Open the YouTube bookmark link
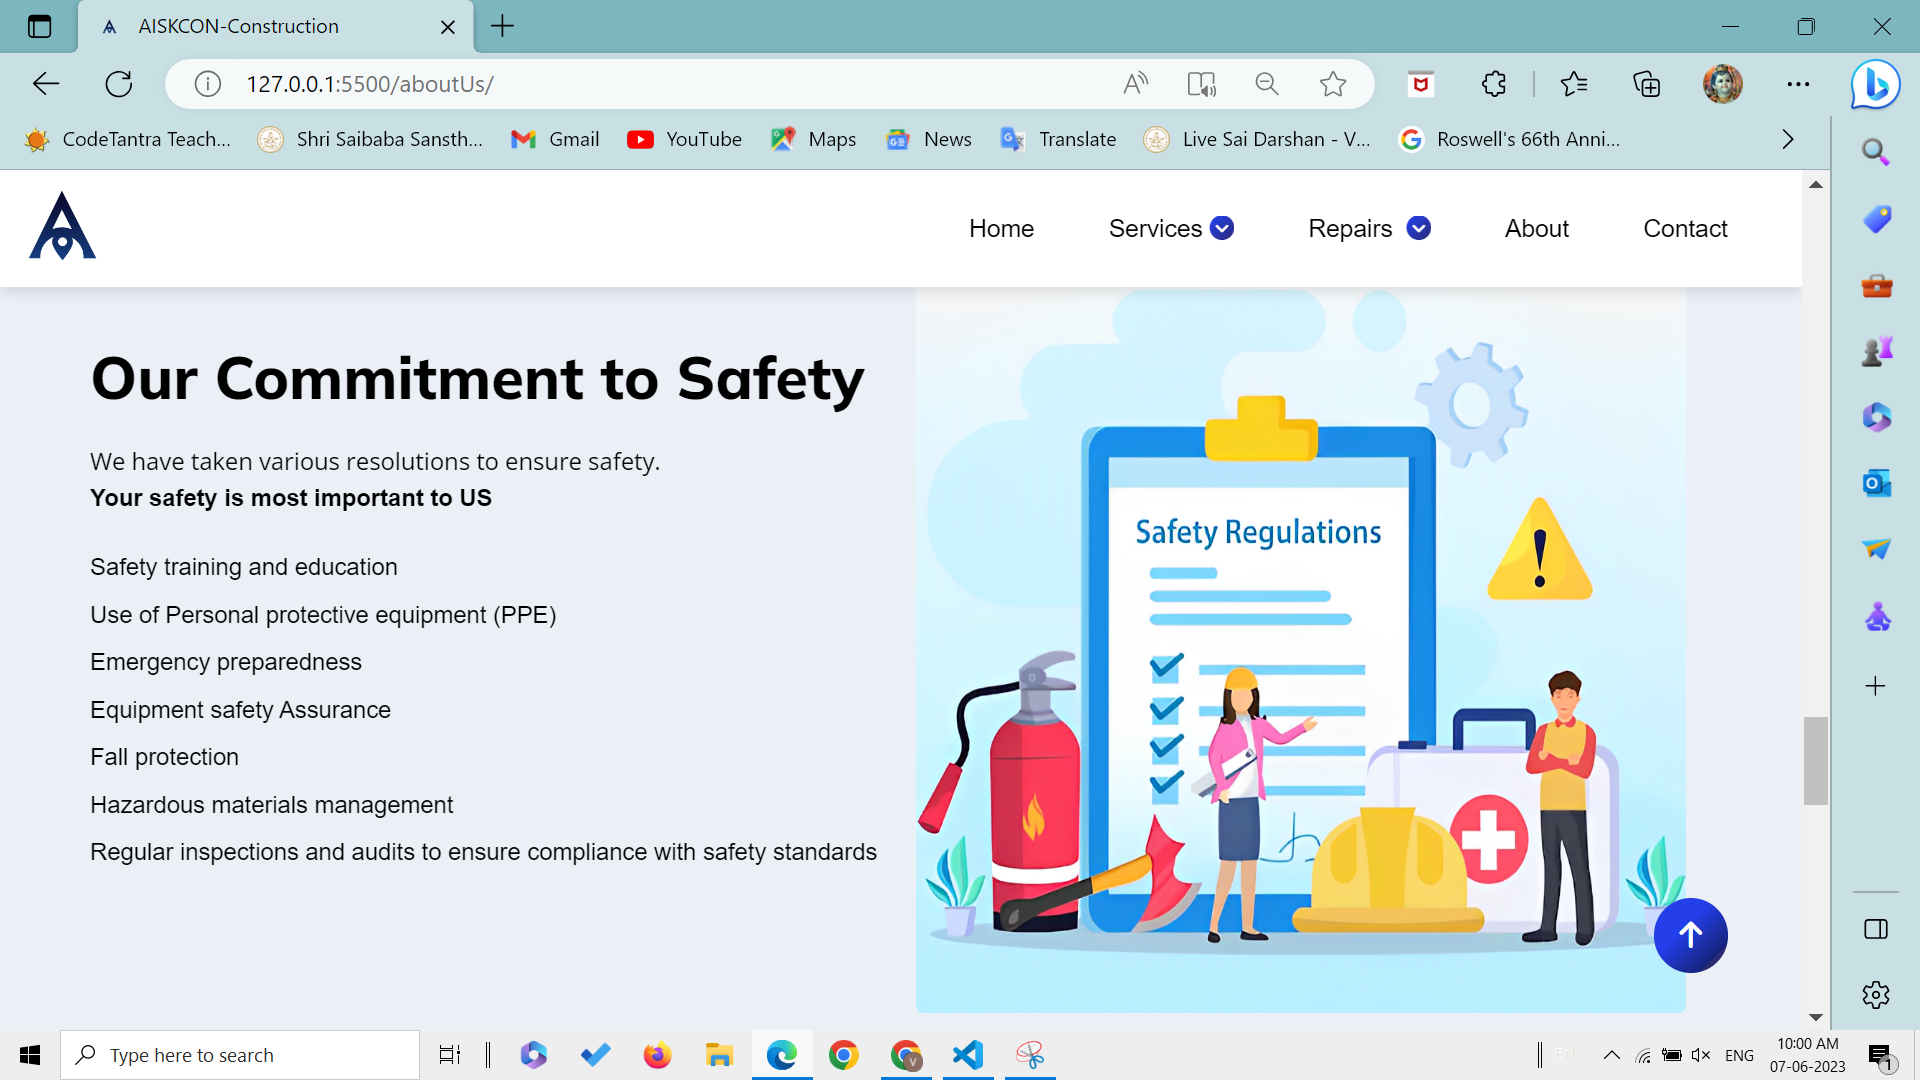The width and height of the screenshot is (1920, 1080). [x=684, y=139]
